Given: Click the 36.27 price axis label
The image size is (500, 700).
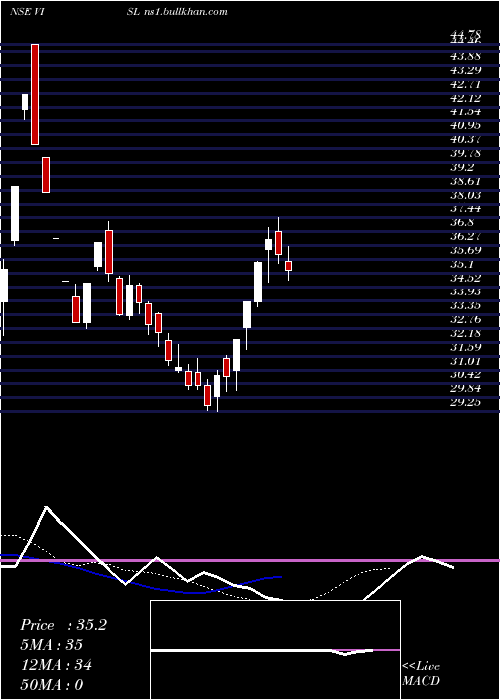Looking at the screenshot, I should coord(465,237).
